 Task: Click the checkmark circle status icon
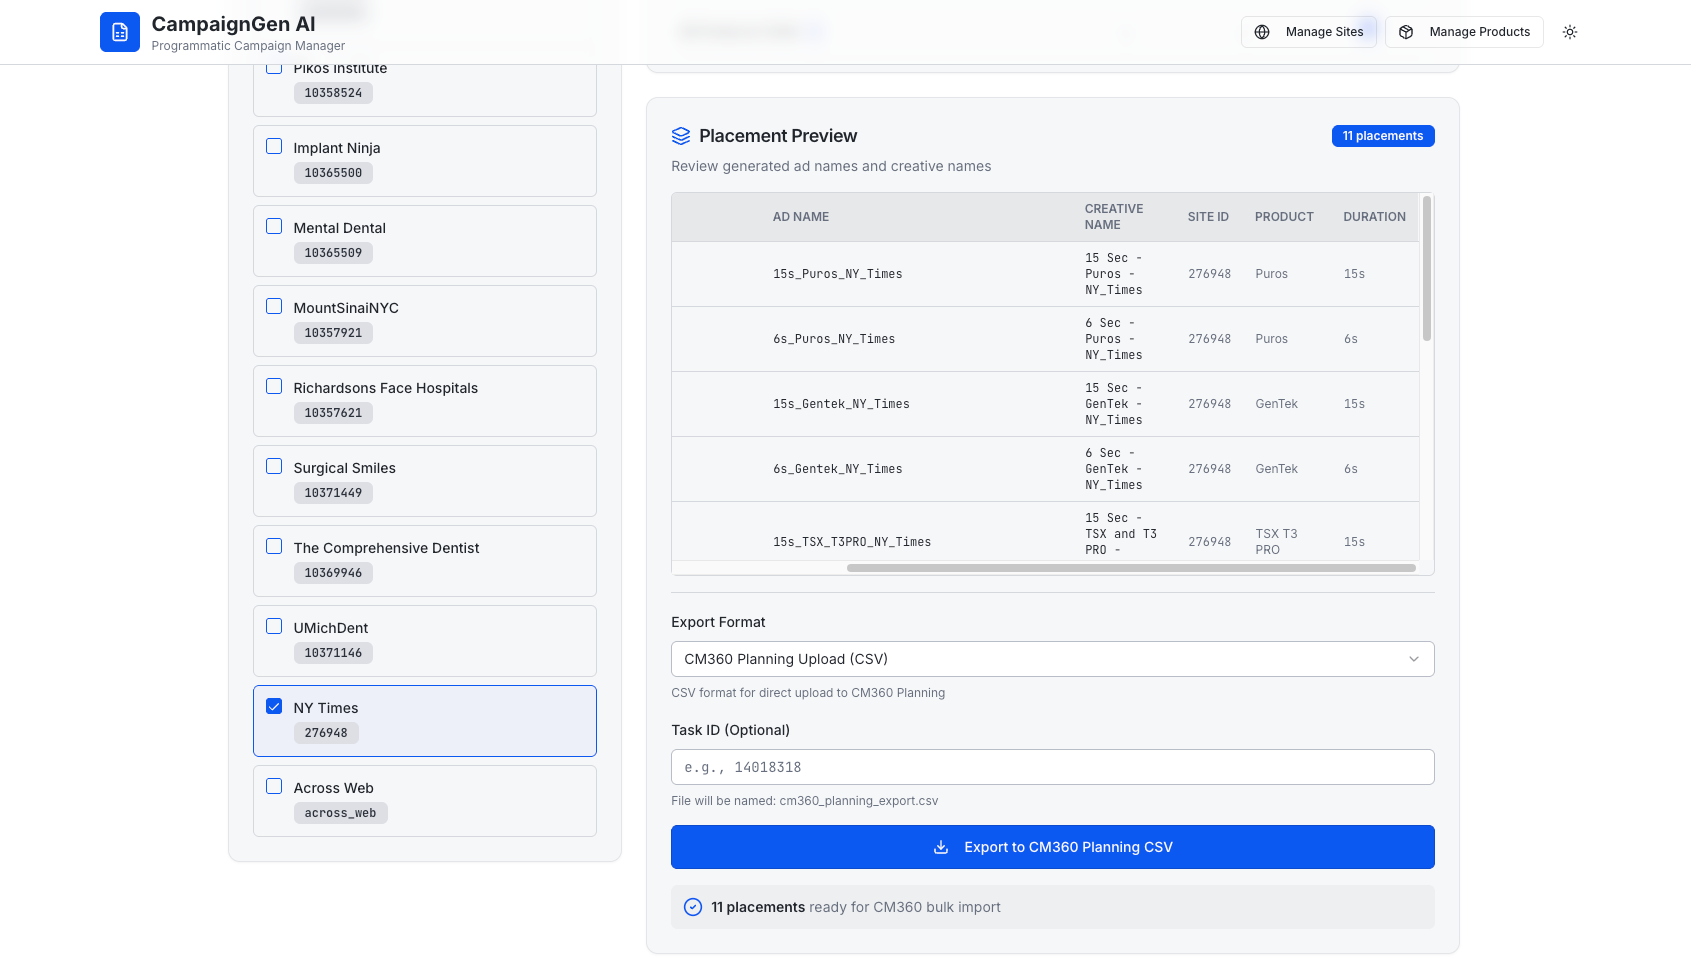tap(693, 907)
